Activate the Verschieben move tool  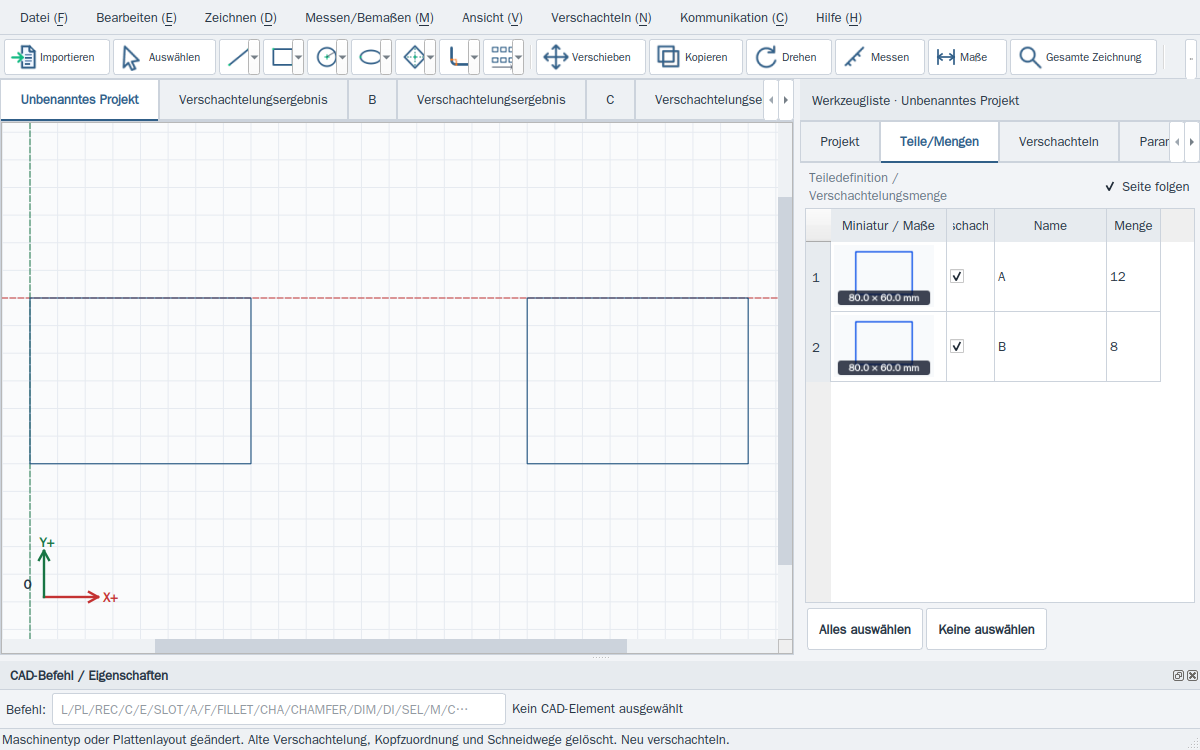591,57
